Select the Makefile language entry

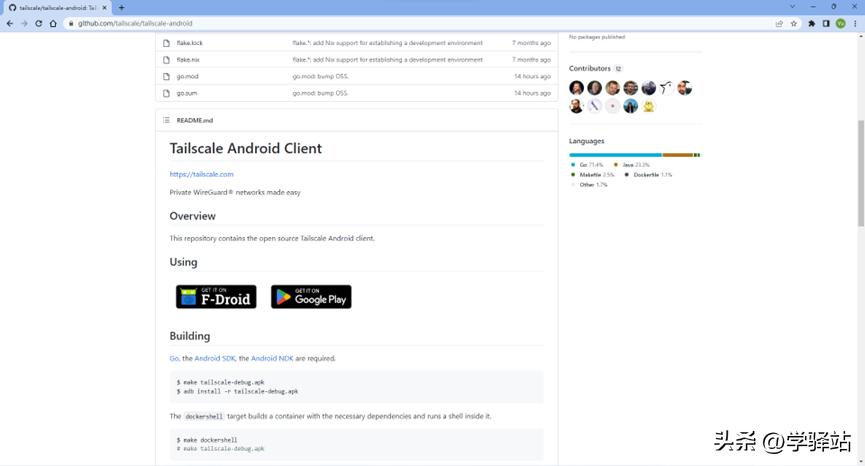[x=592, y=175]
